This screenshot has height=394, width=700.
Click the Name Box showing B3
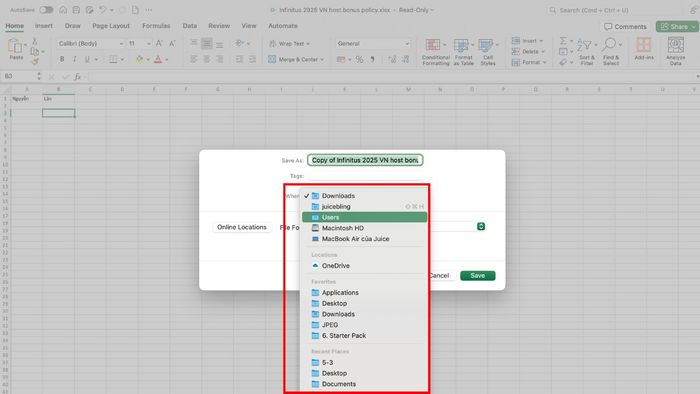coord(19,76)
